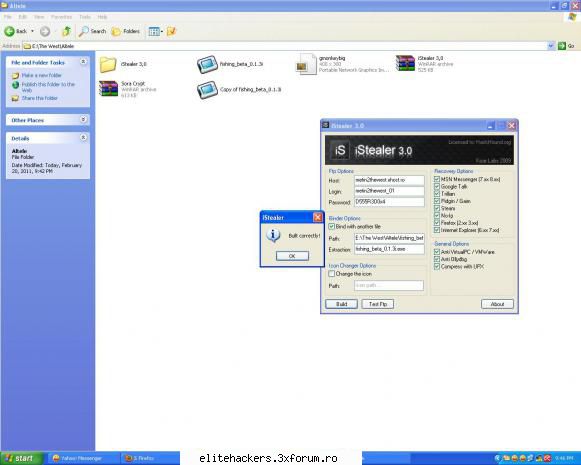Toggle the Folders pane button
This screenshot has height=465, width=581.
click(x=126, y=31)
